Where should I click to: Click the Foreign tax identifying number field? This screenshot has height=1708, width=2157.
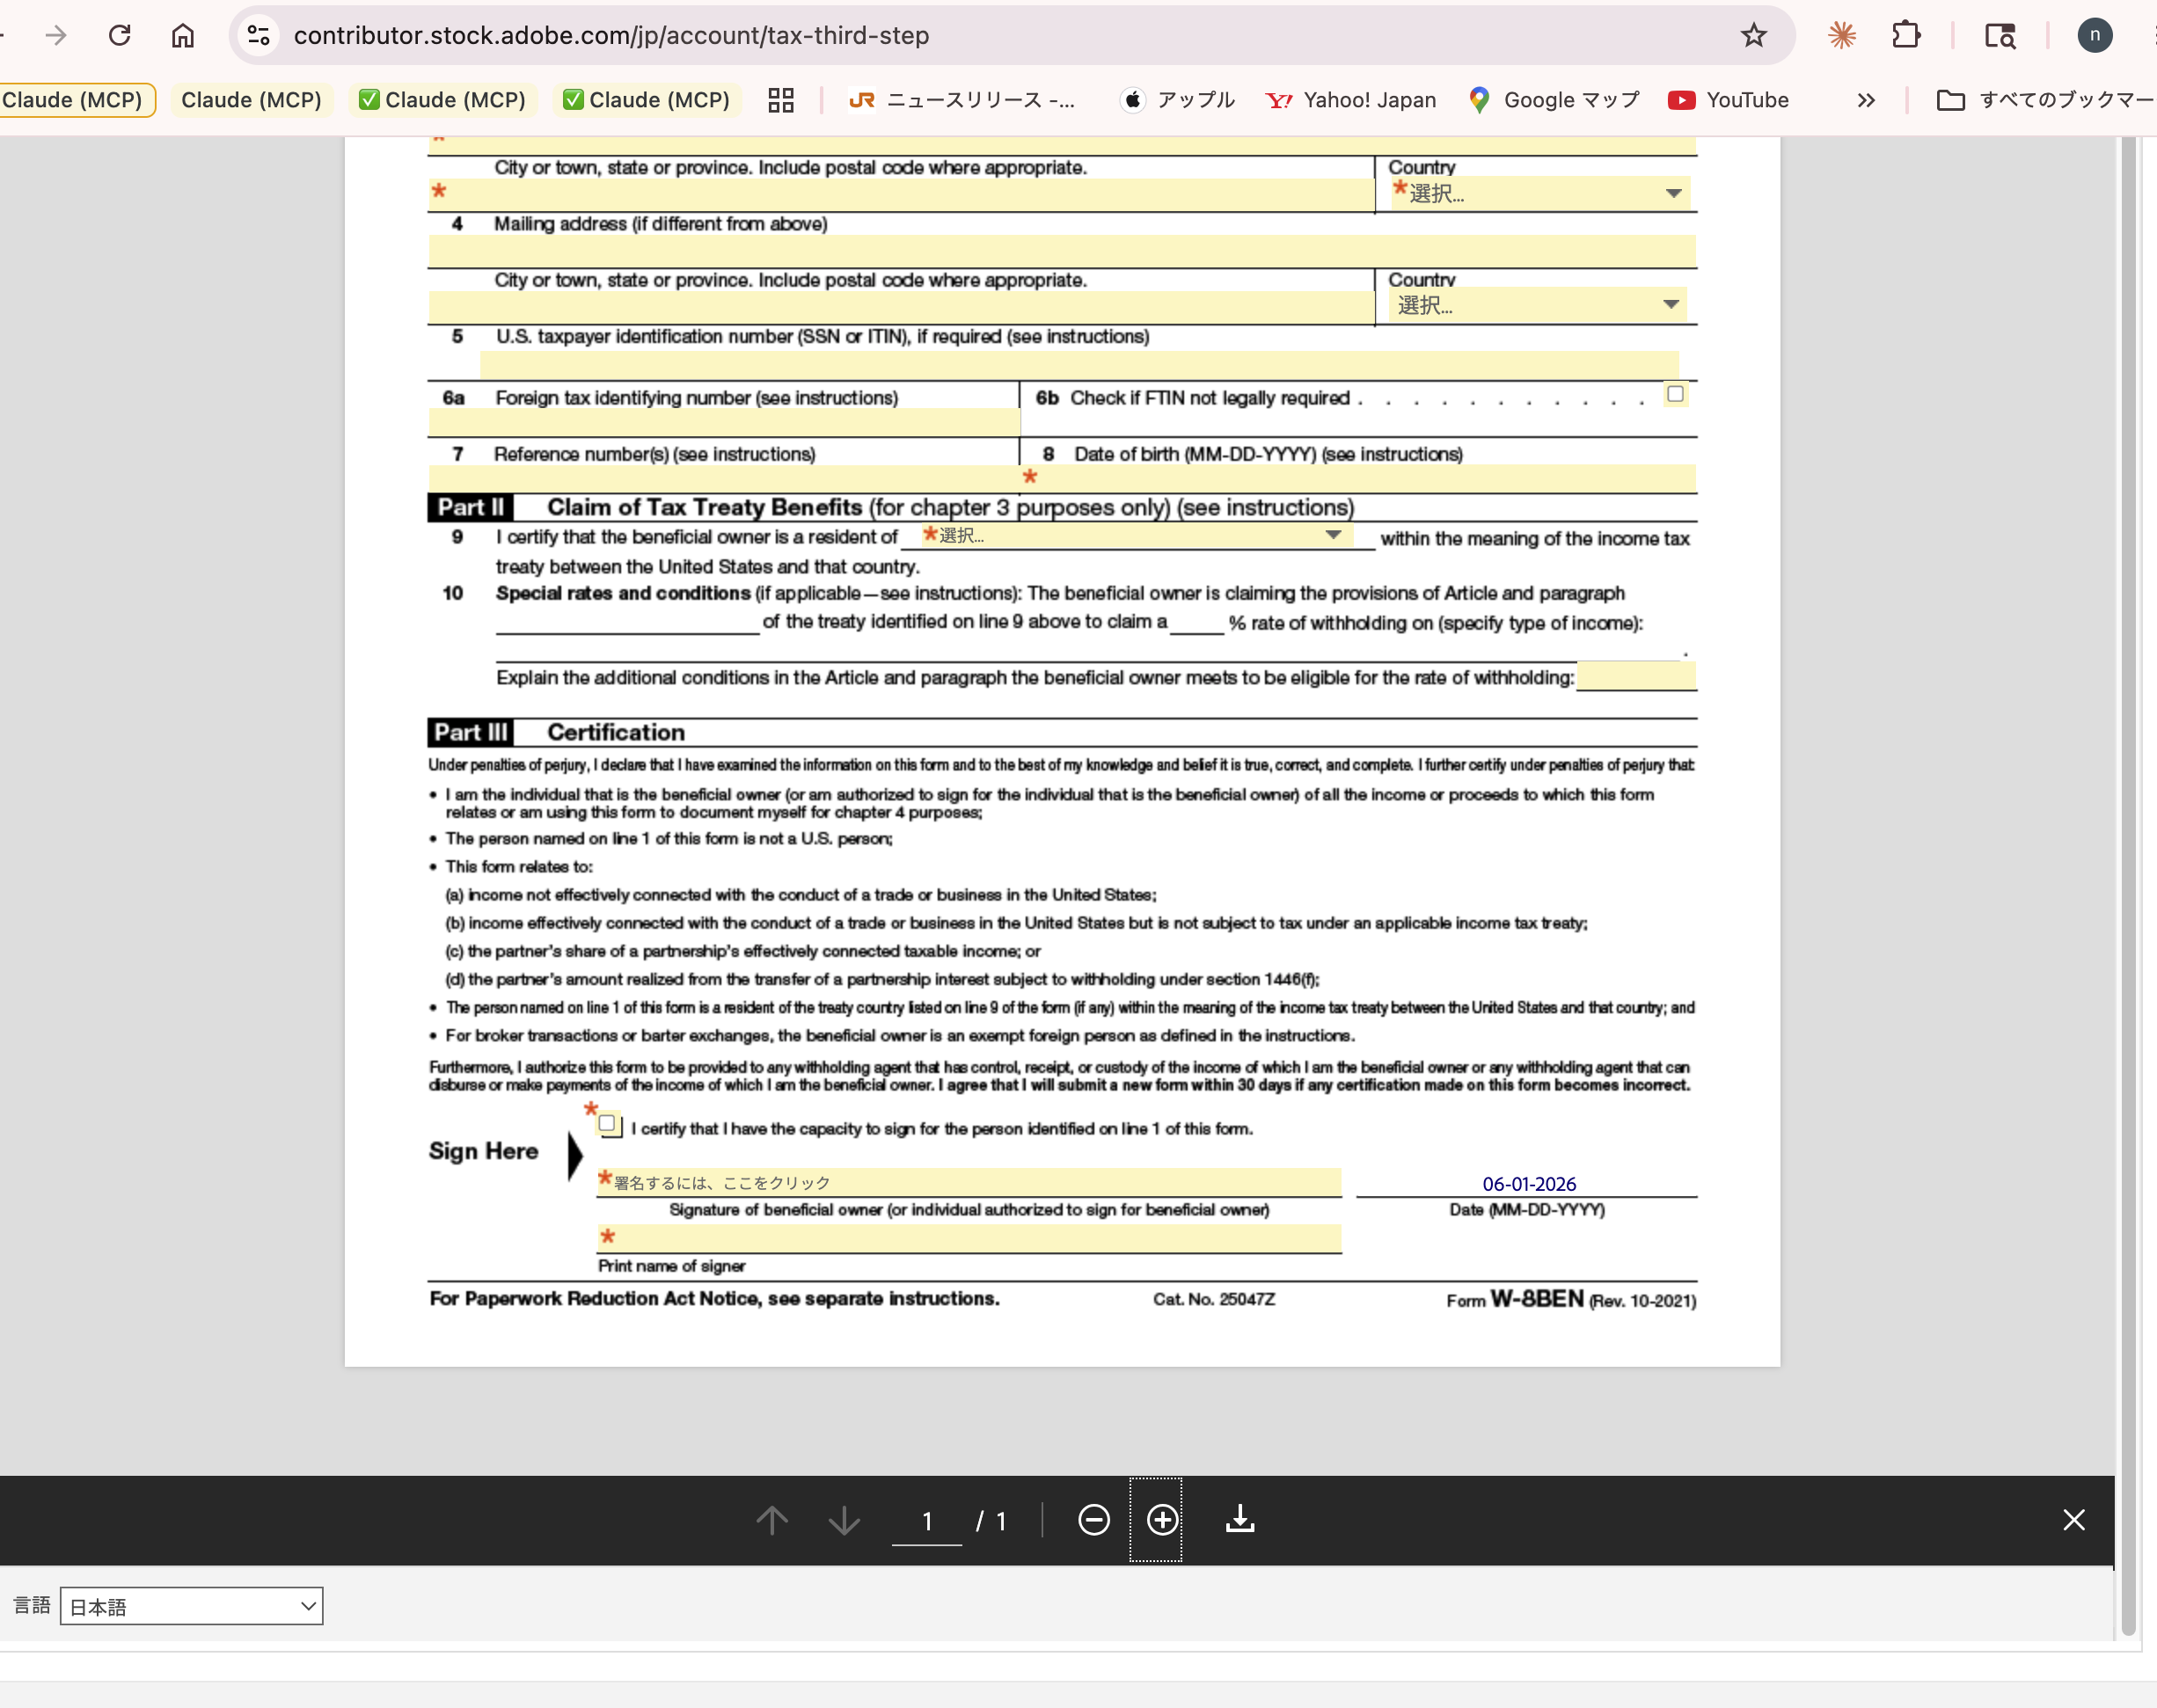tap(724, 423)
